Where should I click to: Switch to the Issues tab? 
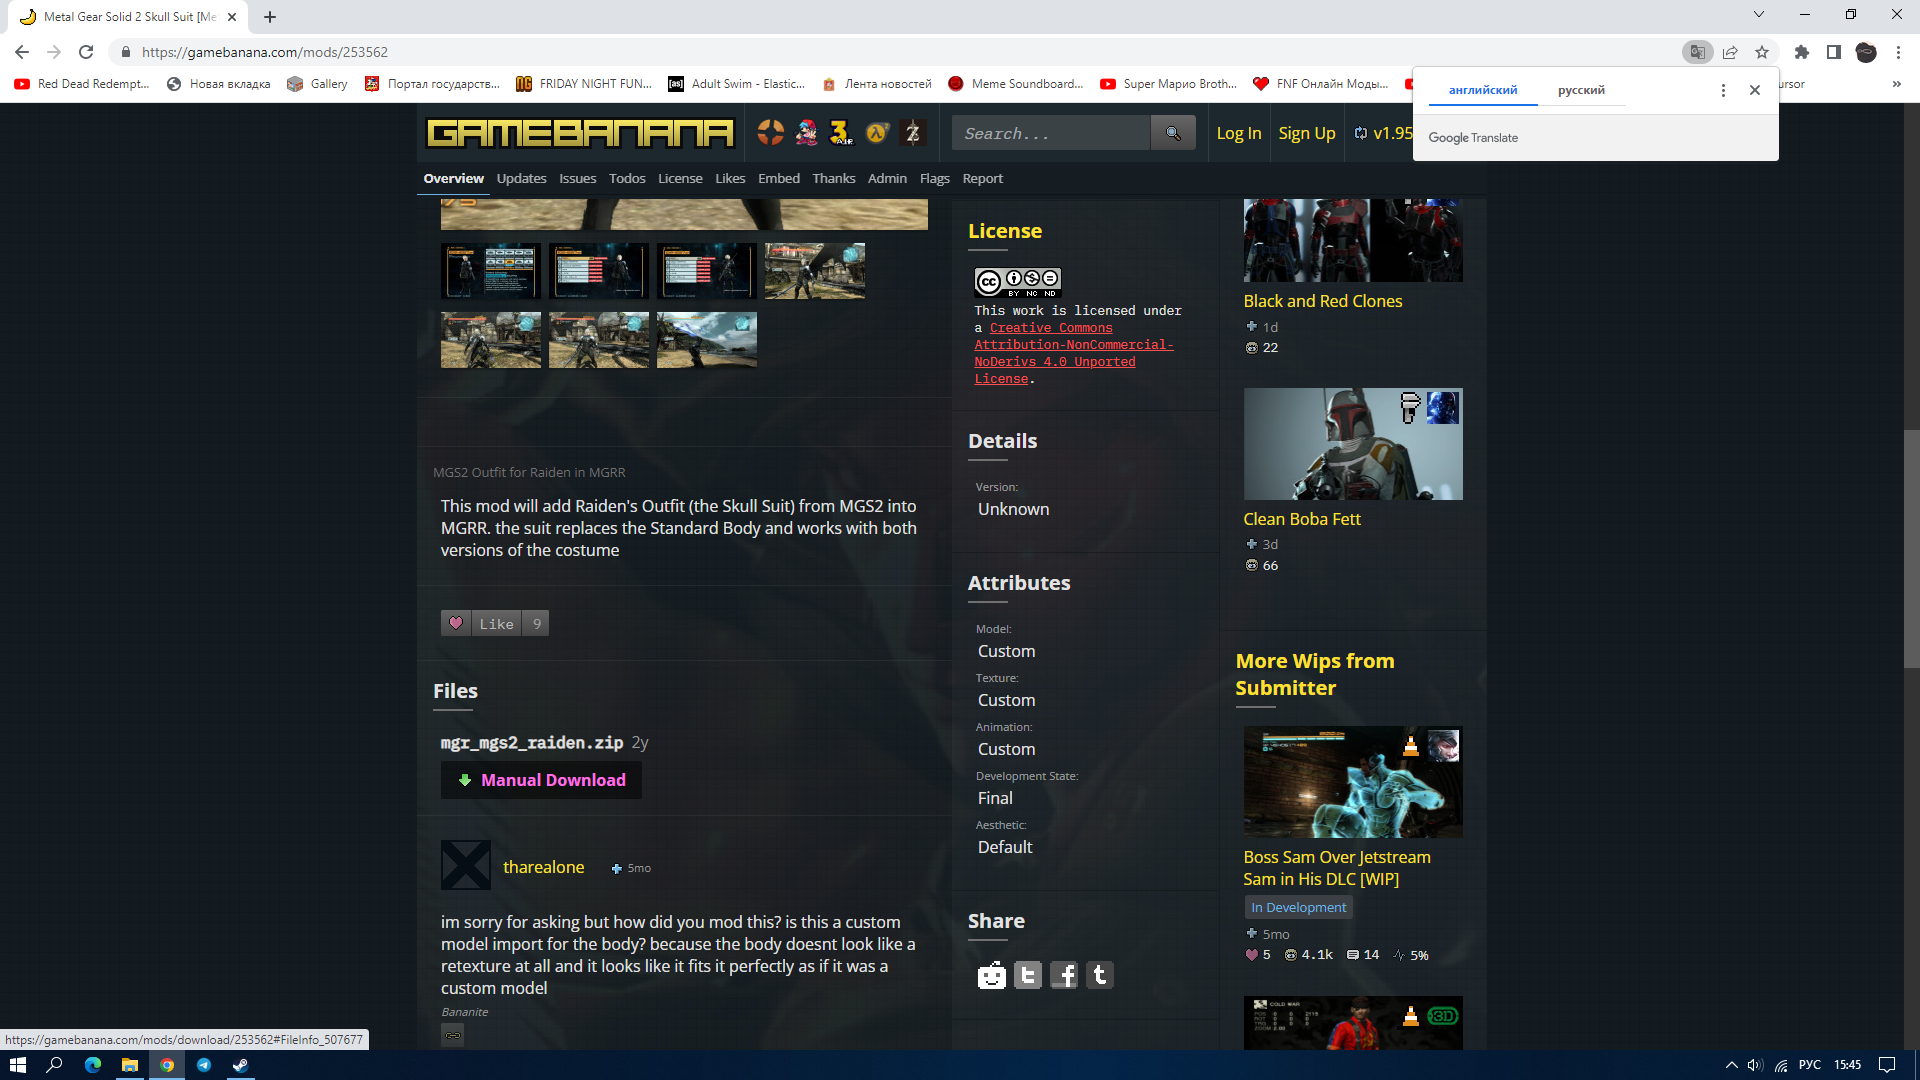[x=577, y=178]
